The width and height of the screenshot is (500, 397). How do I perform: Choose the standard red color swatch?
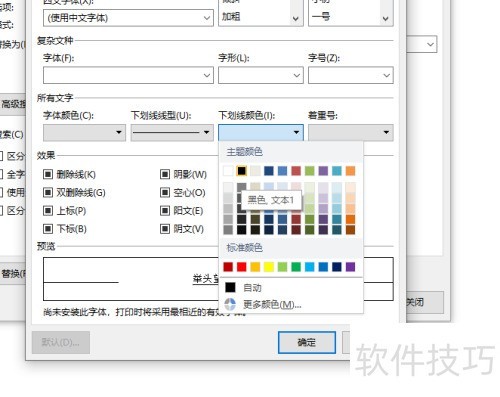[x=242, y=267]
